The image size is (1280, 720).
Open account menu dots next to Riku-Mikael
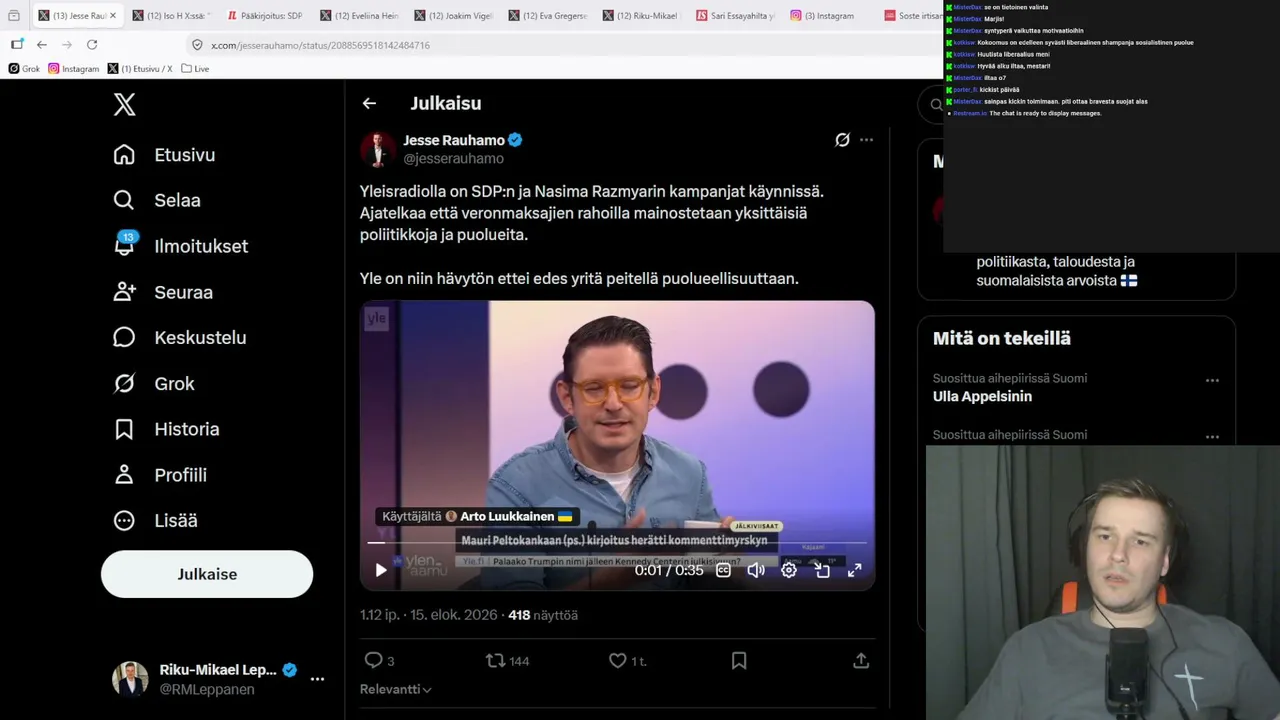click(x=317, y=679)
